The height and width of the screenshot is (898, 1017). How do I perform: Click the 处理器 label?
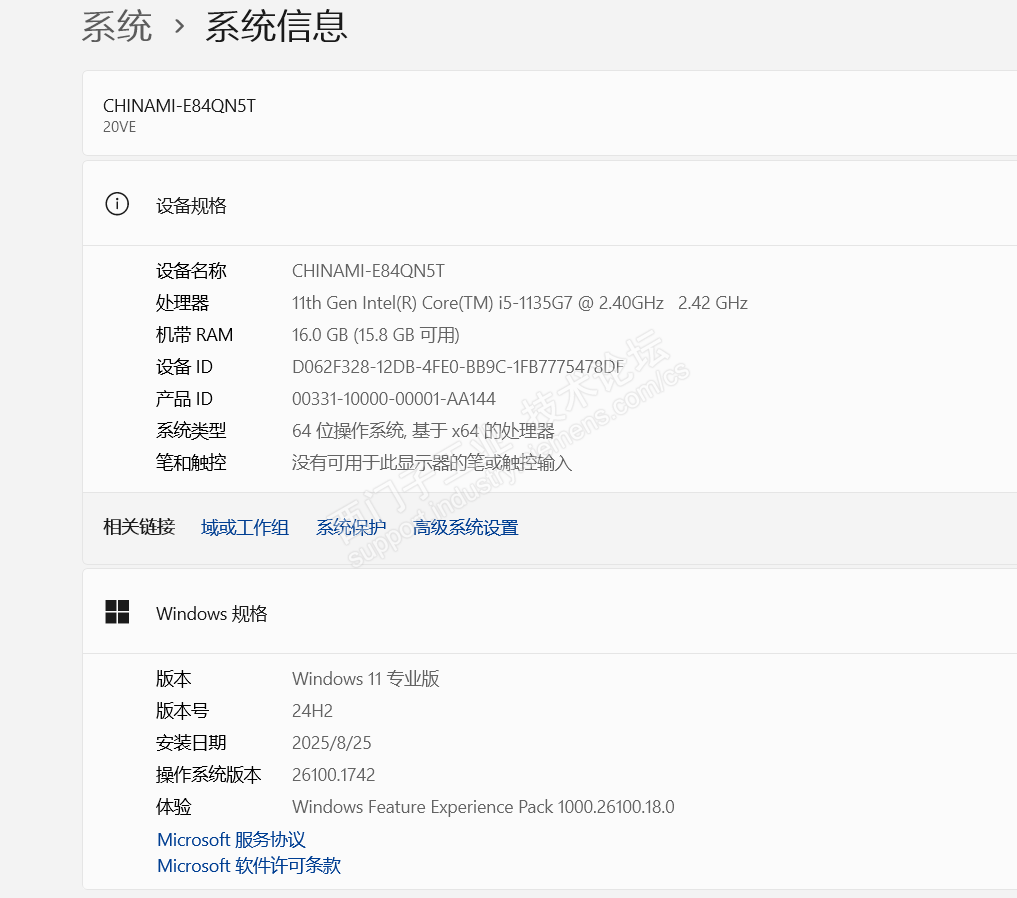click(x=182, y=303)
